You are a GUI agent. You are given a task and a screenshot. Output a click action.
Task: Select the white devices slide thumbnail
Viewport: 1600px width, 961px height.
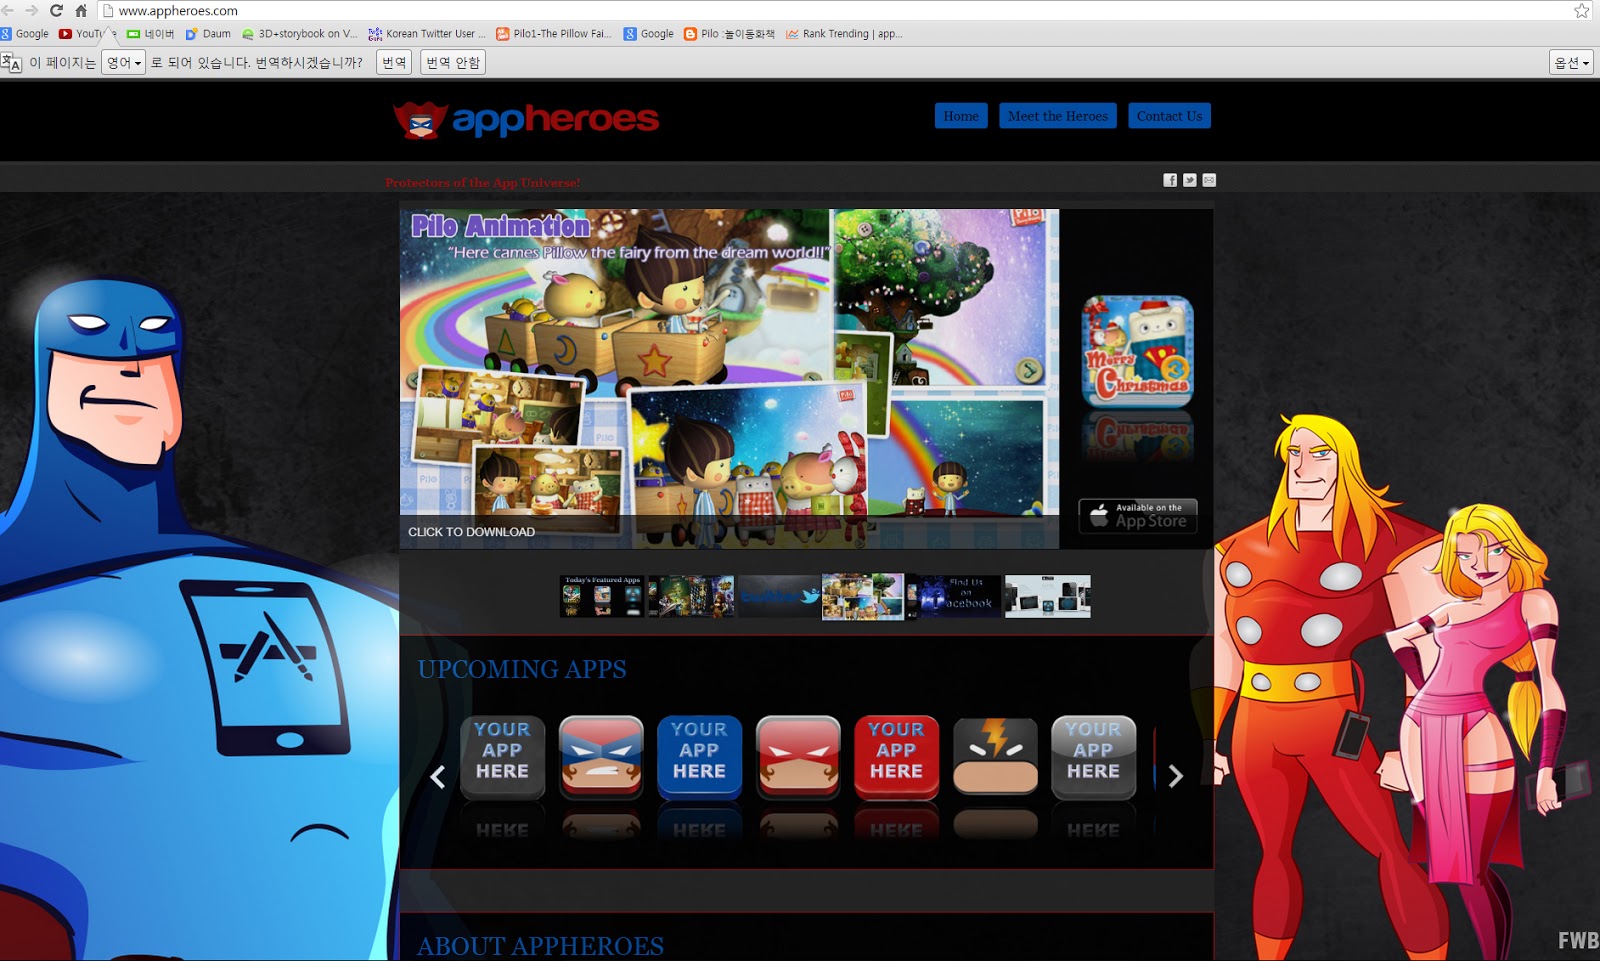click(x=1048, y=596)
